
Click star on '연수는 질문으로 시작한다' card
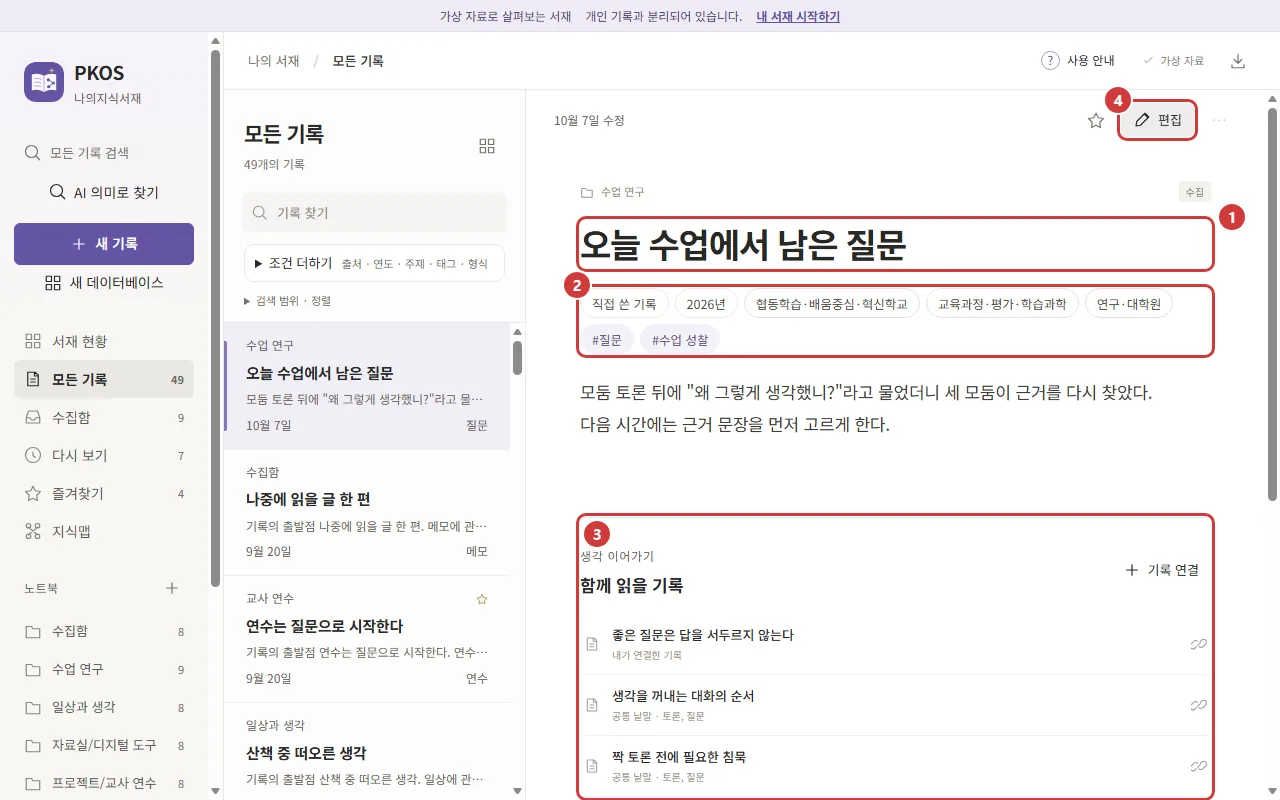pos(481,599)
